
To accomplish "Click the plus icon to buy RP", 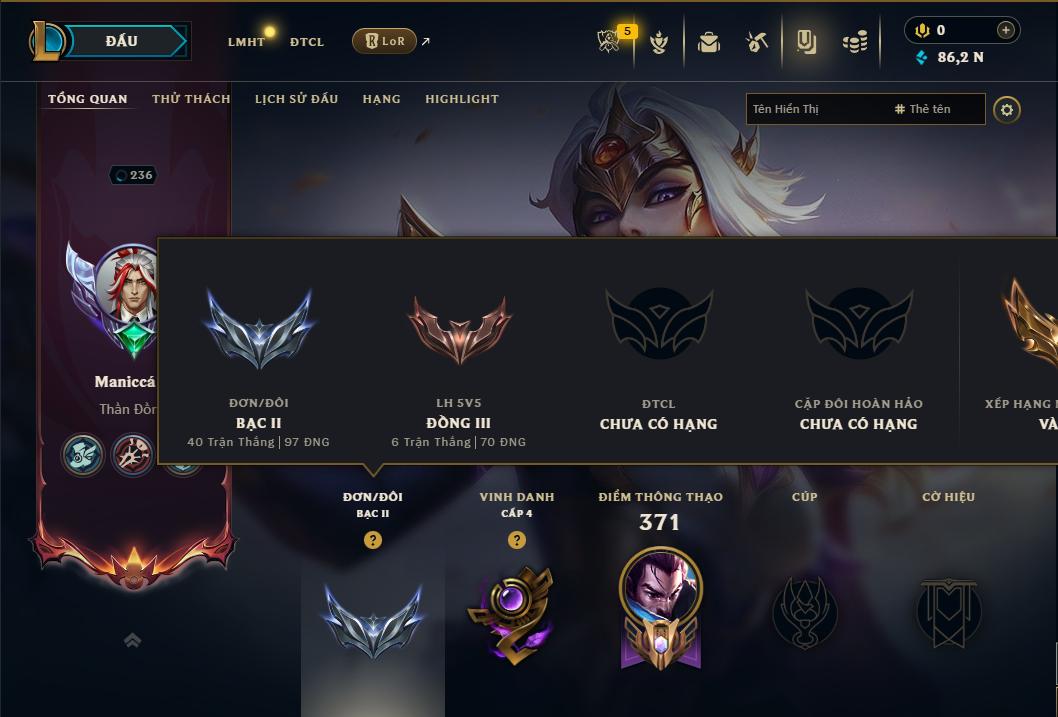I will (x=1005, y=30).
